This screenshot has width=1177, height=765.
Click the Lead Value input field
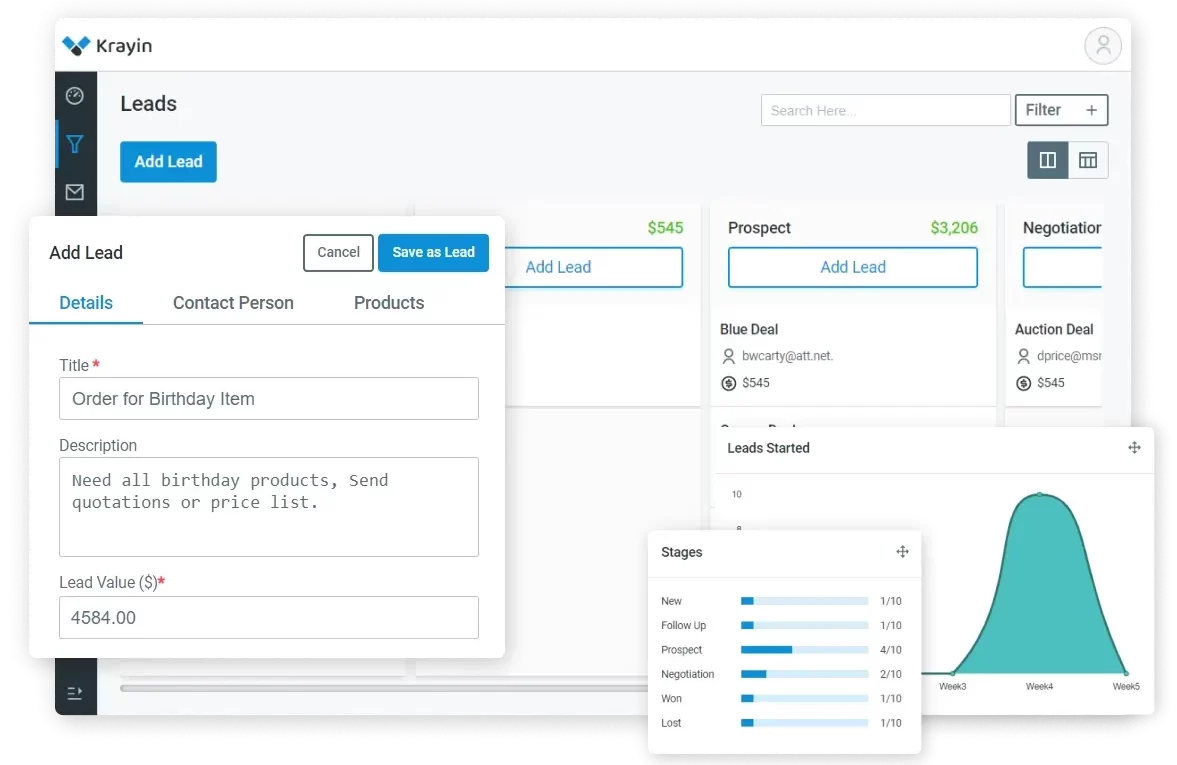(268, 618)
